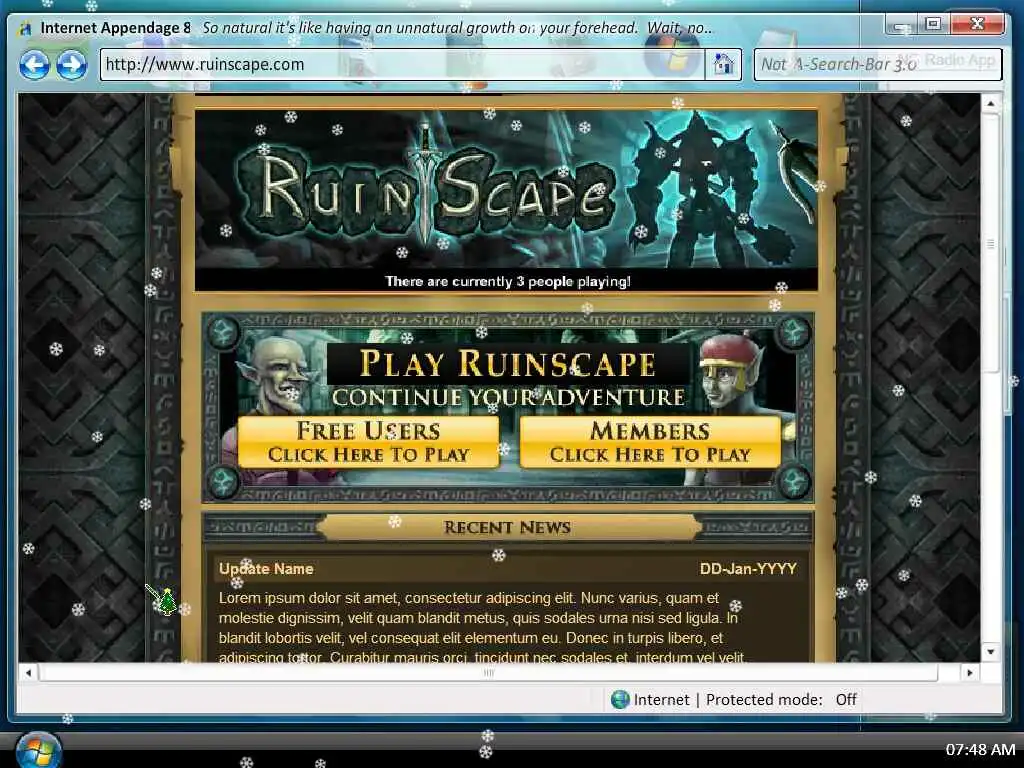The height and width of the screenshot is (768, 1024).
Task: Click the Internet zone status label
Action: 662,699
